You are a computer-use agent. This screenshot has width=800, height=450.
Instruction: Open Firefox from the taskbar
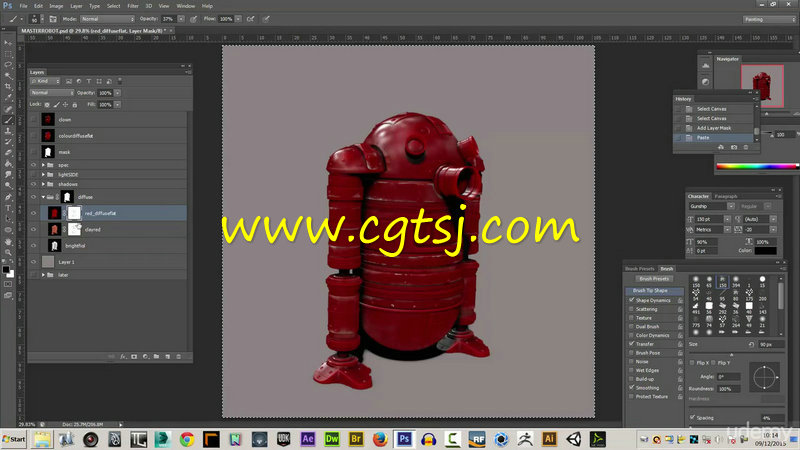tap(380, 439)
